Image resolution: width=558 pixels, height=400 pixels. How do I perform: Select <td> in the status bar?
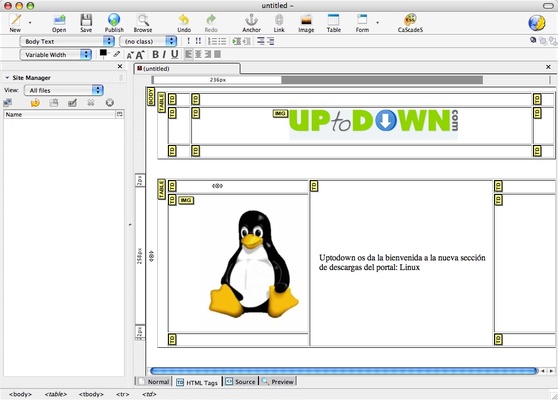click(149, 394)
